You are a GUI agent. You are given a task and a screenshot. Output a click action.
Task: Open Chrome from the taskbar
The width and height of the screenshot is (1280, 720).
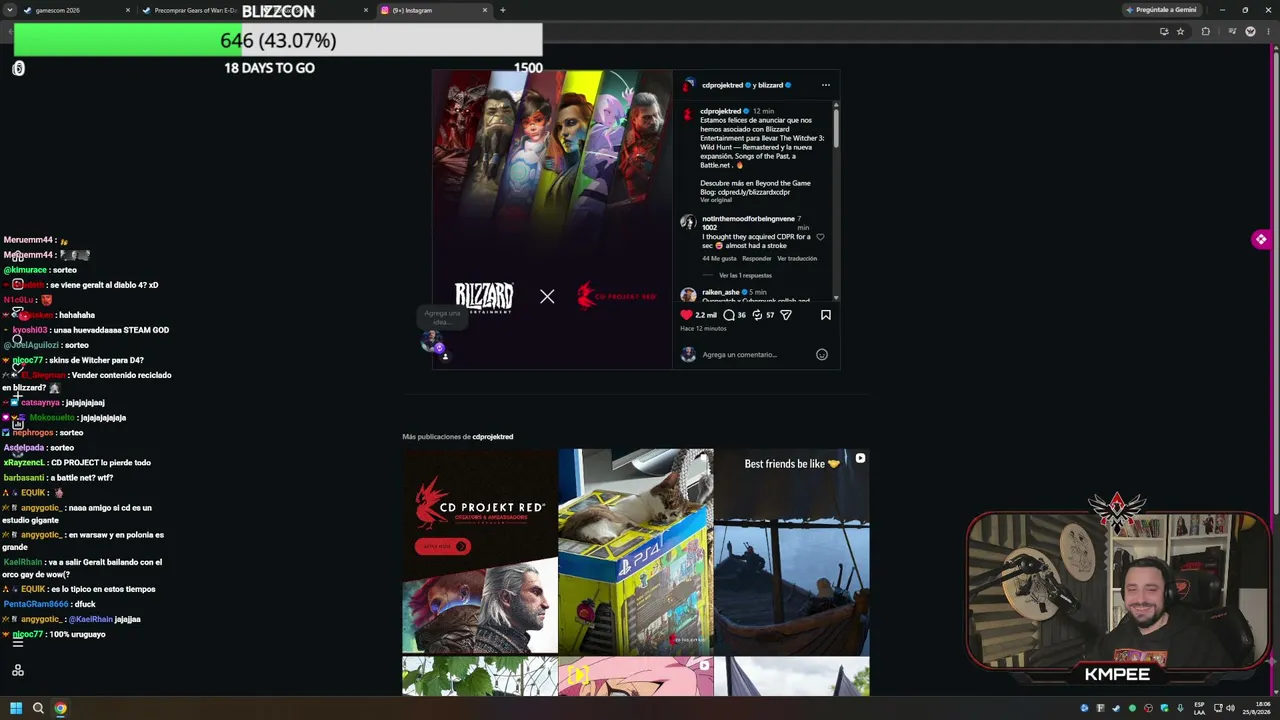point(60,708)
